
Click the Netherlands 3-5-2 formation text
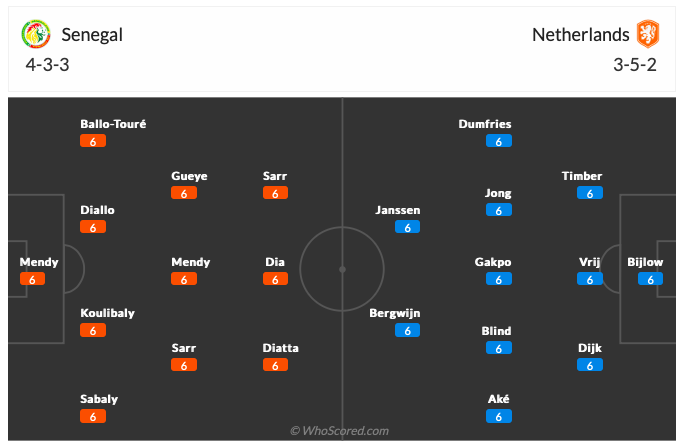click(x=635, y=65)
